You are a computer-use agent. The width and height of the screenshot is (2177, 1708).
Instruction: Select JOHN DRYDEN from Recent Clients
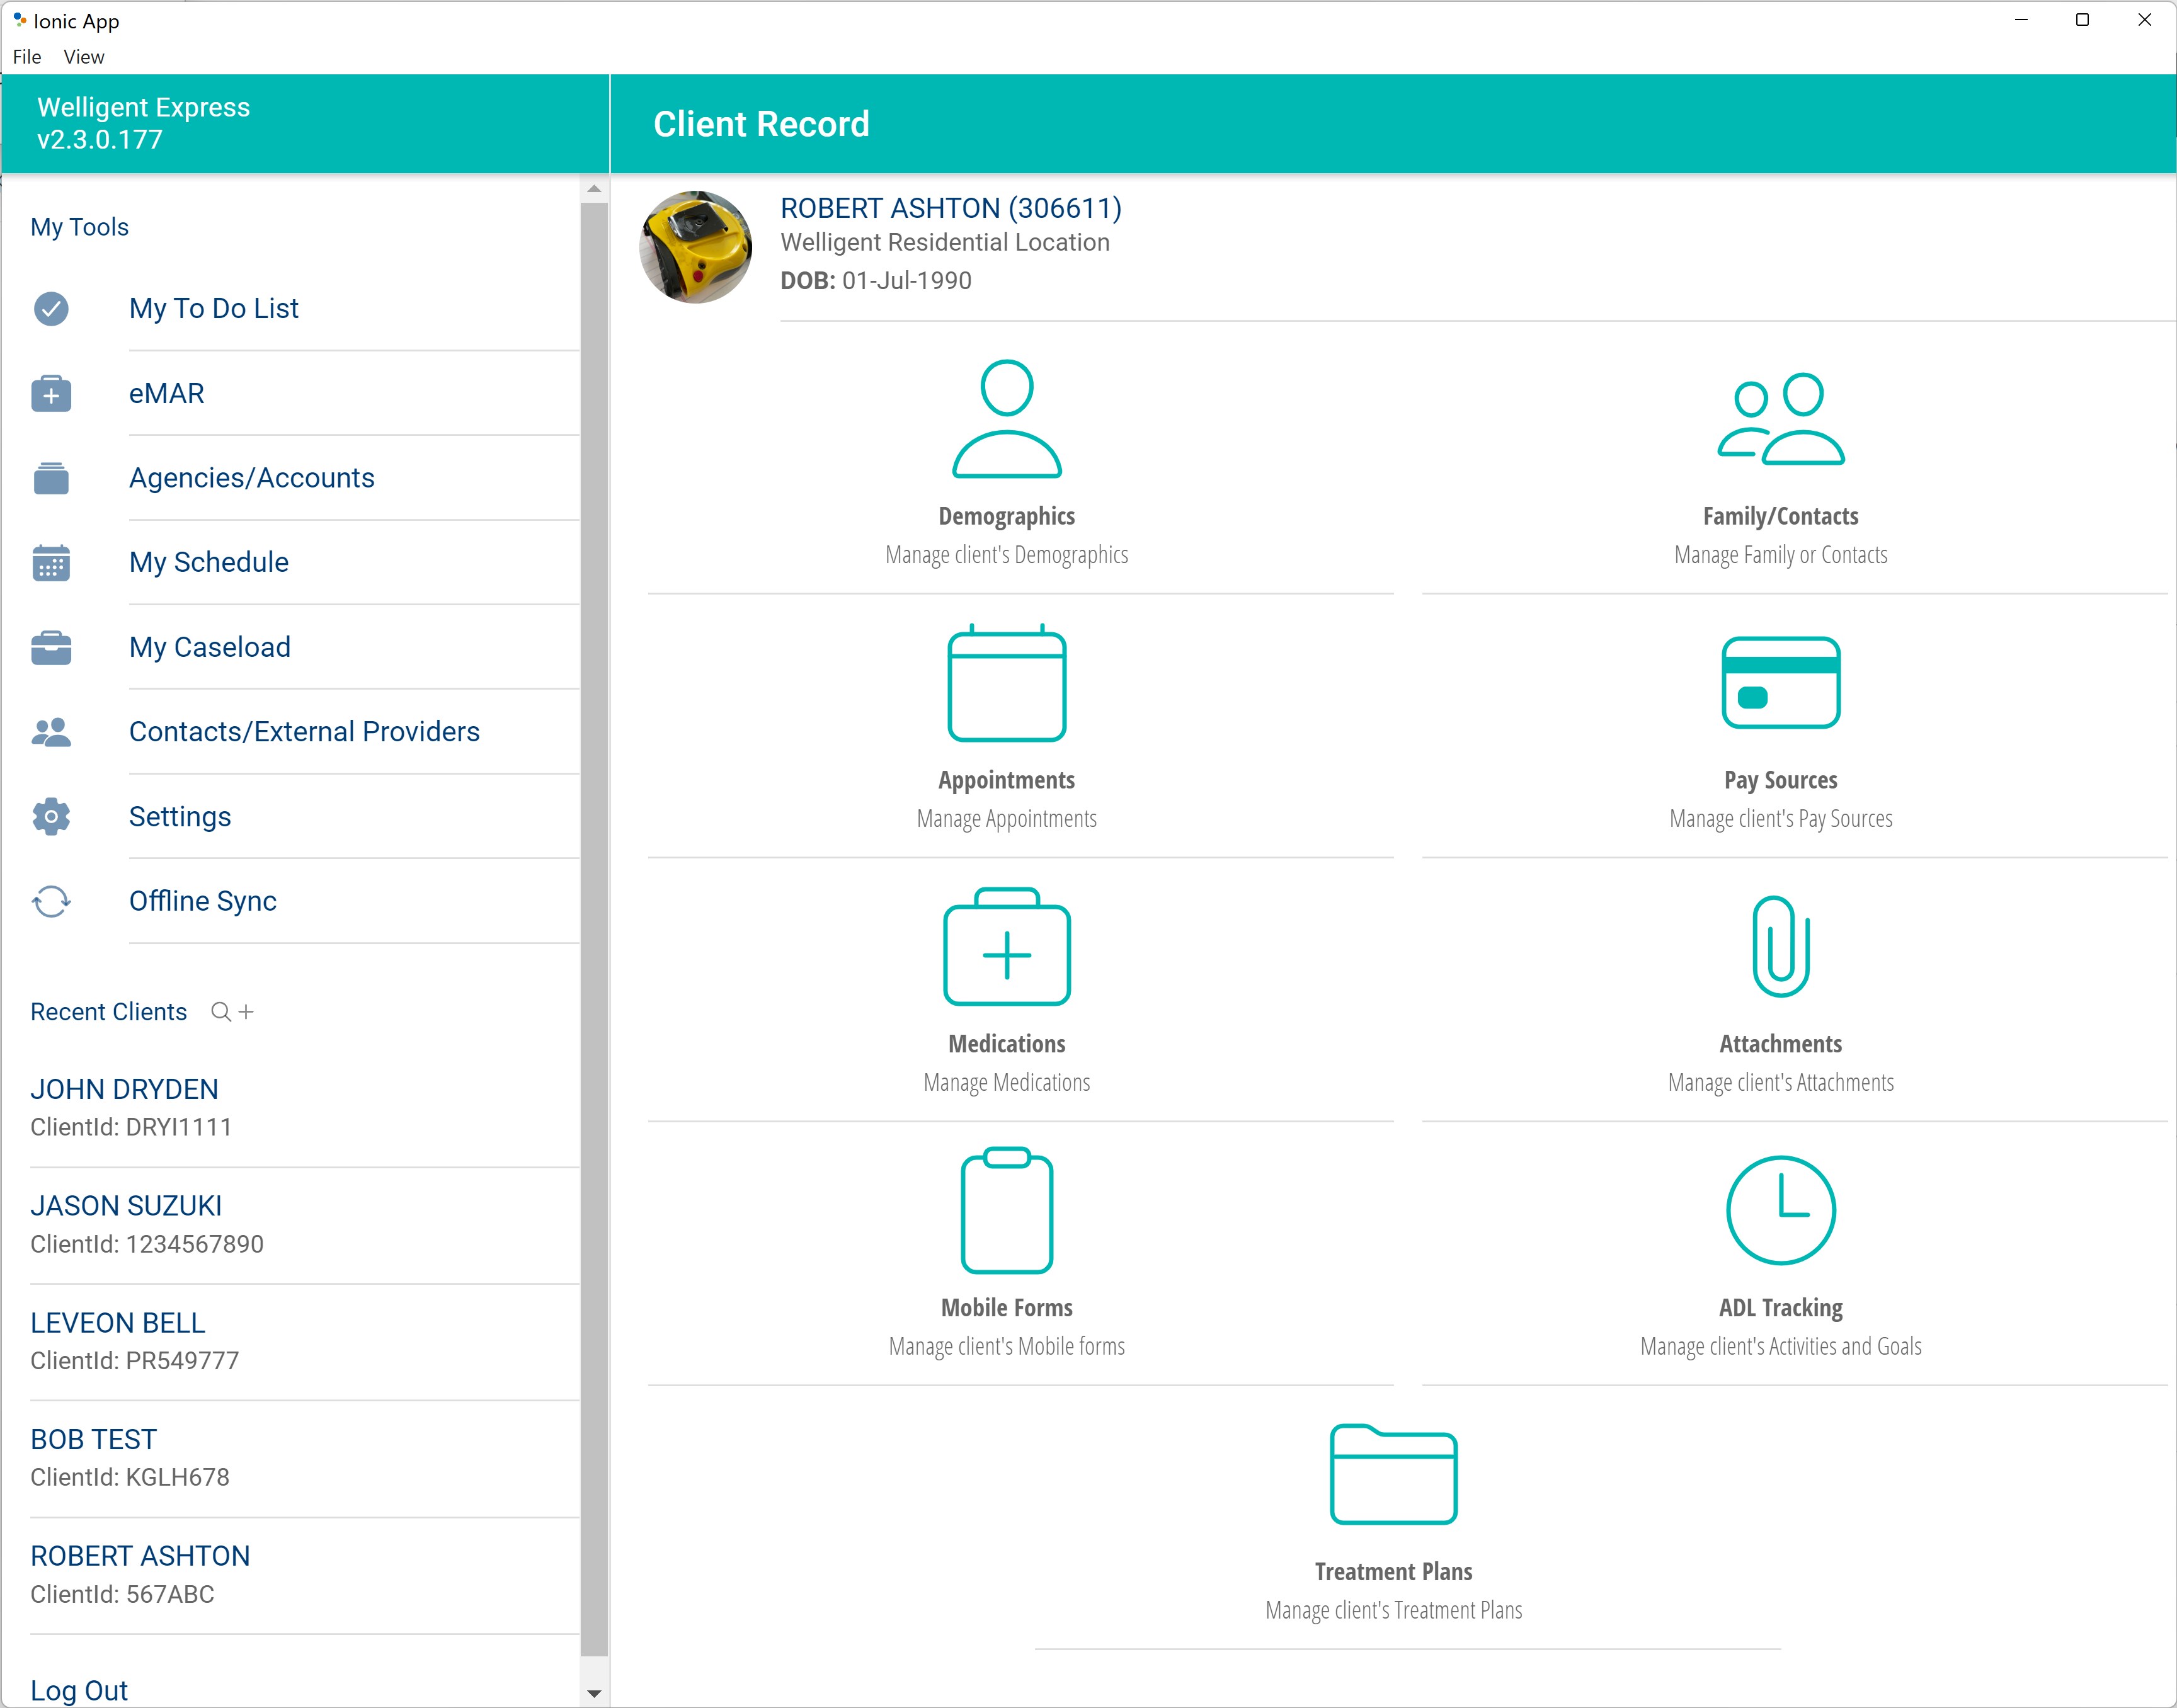pyautogui.click(x=124, y=1089)
